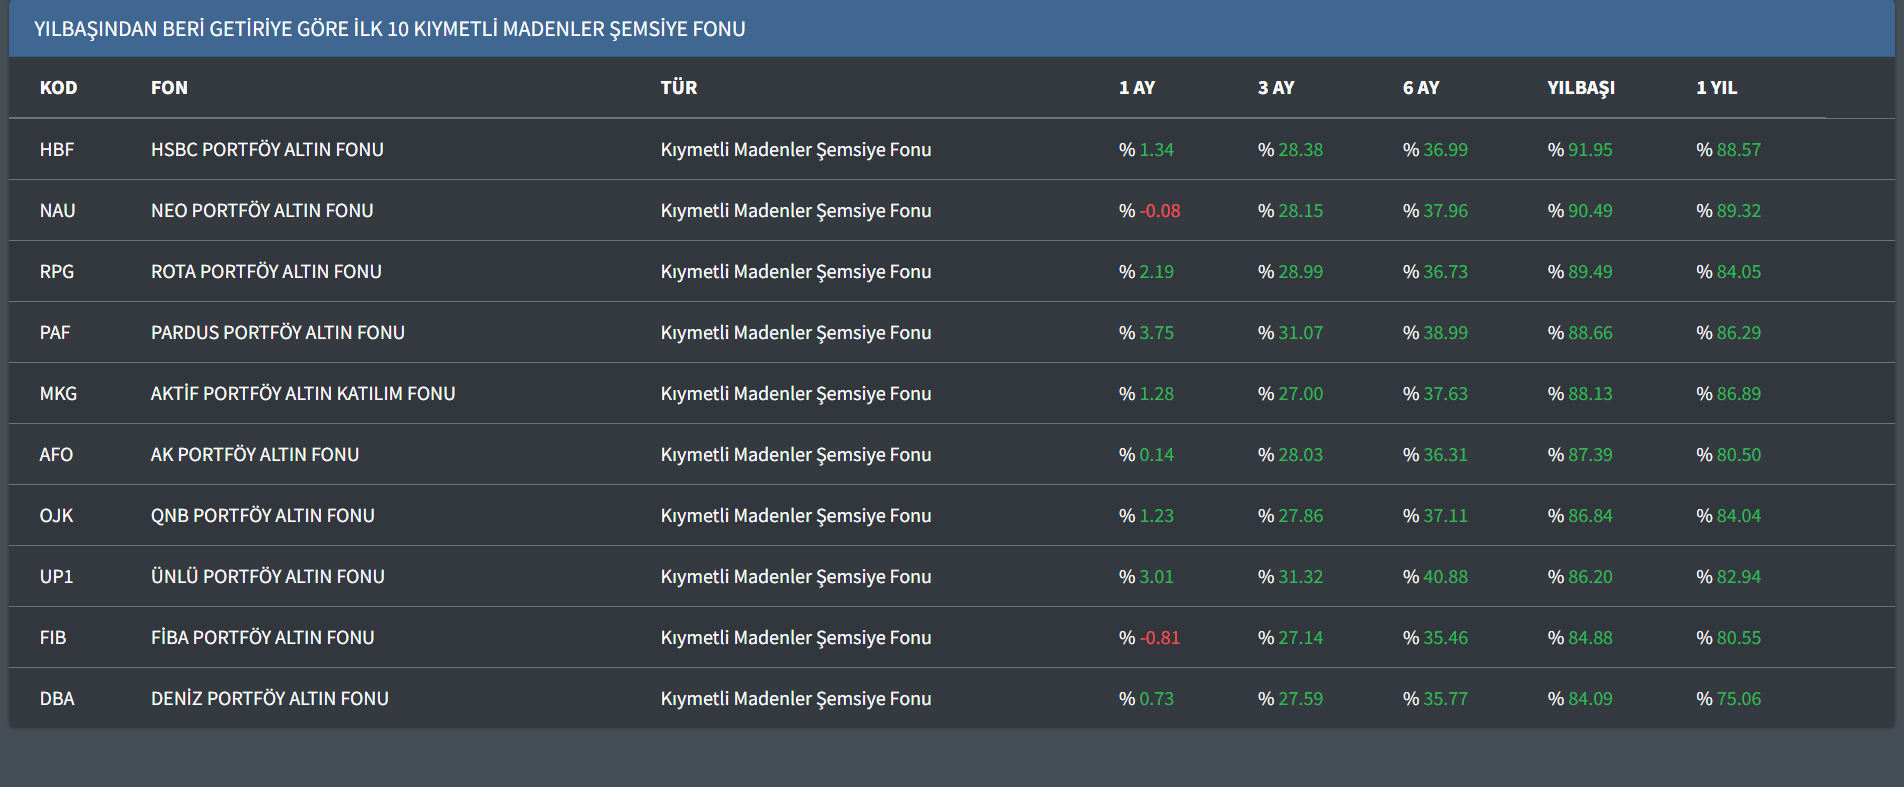Click the 3 AY column header
Viewport: 1904px width, 787px height.
(x=1275, y=88)
